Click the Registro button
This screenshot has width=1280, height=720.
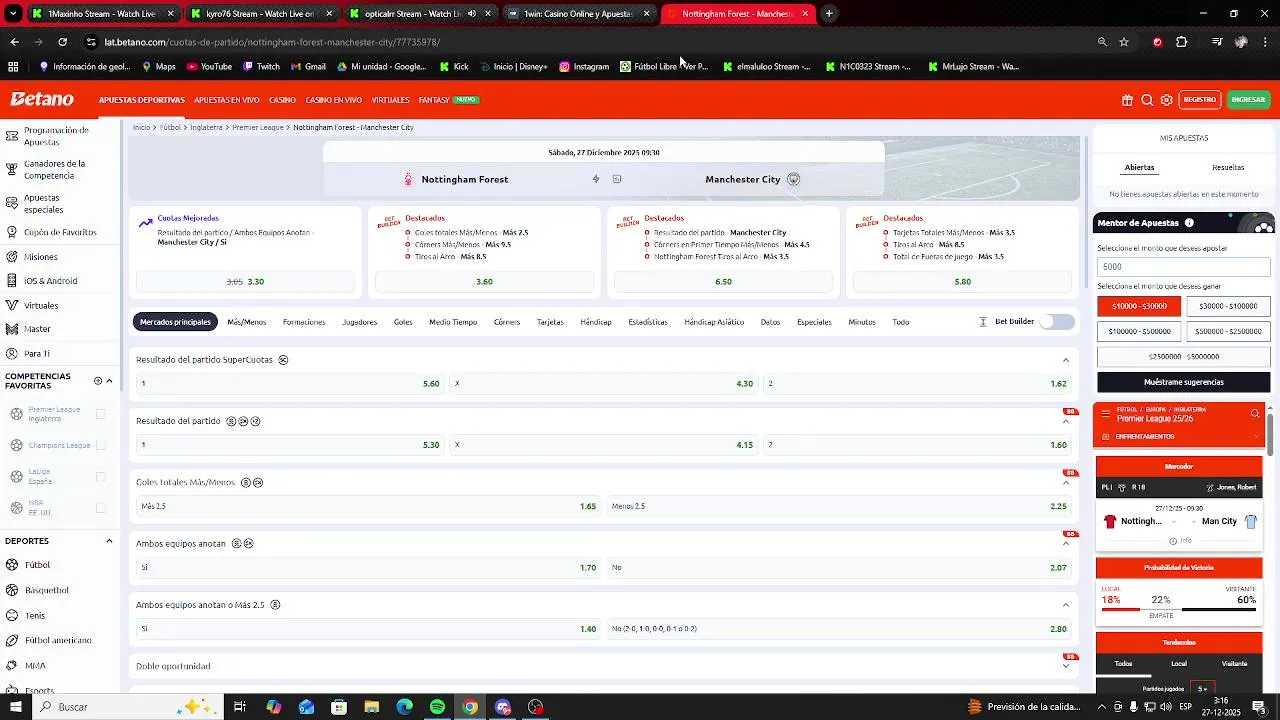pos(1200,100)
